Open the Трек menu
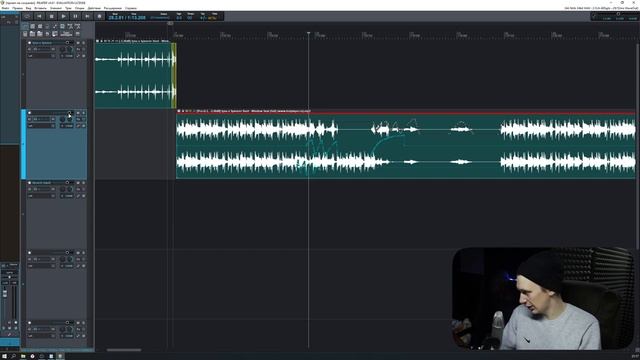The image size is (640, 360). tap(68, 8)
